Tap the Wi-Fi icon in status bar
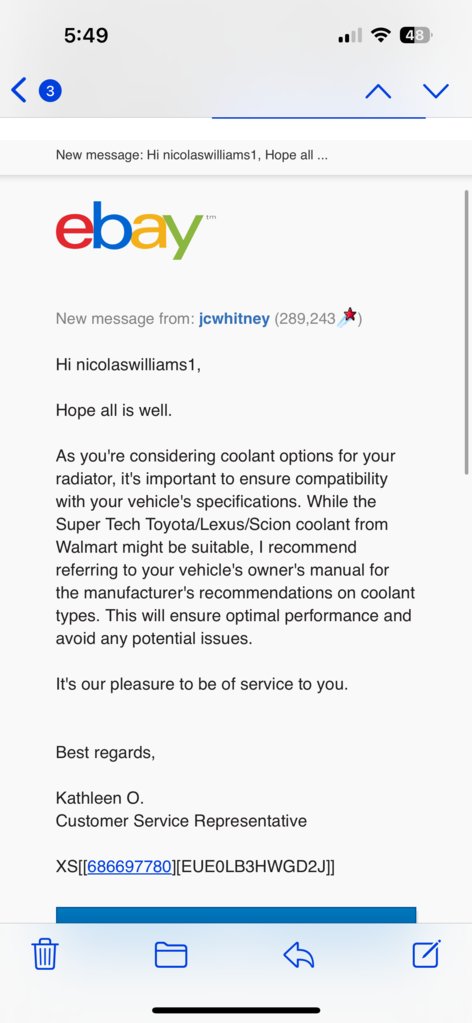Image resolution: width=472 pixels, height=1023 pixels. (380, 35)
